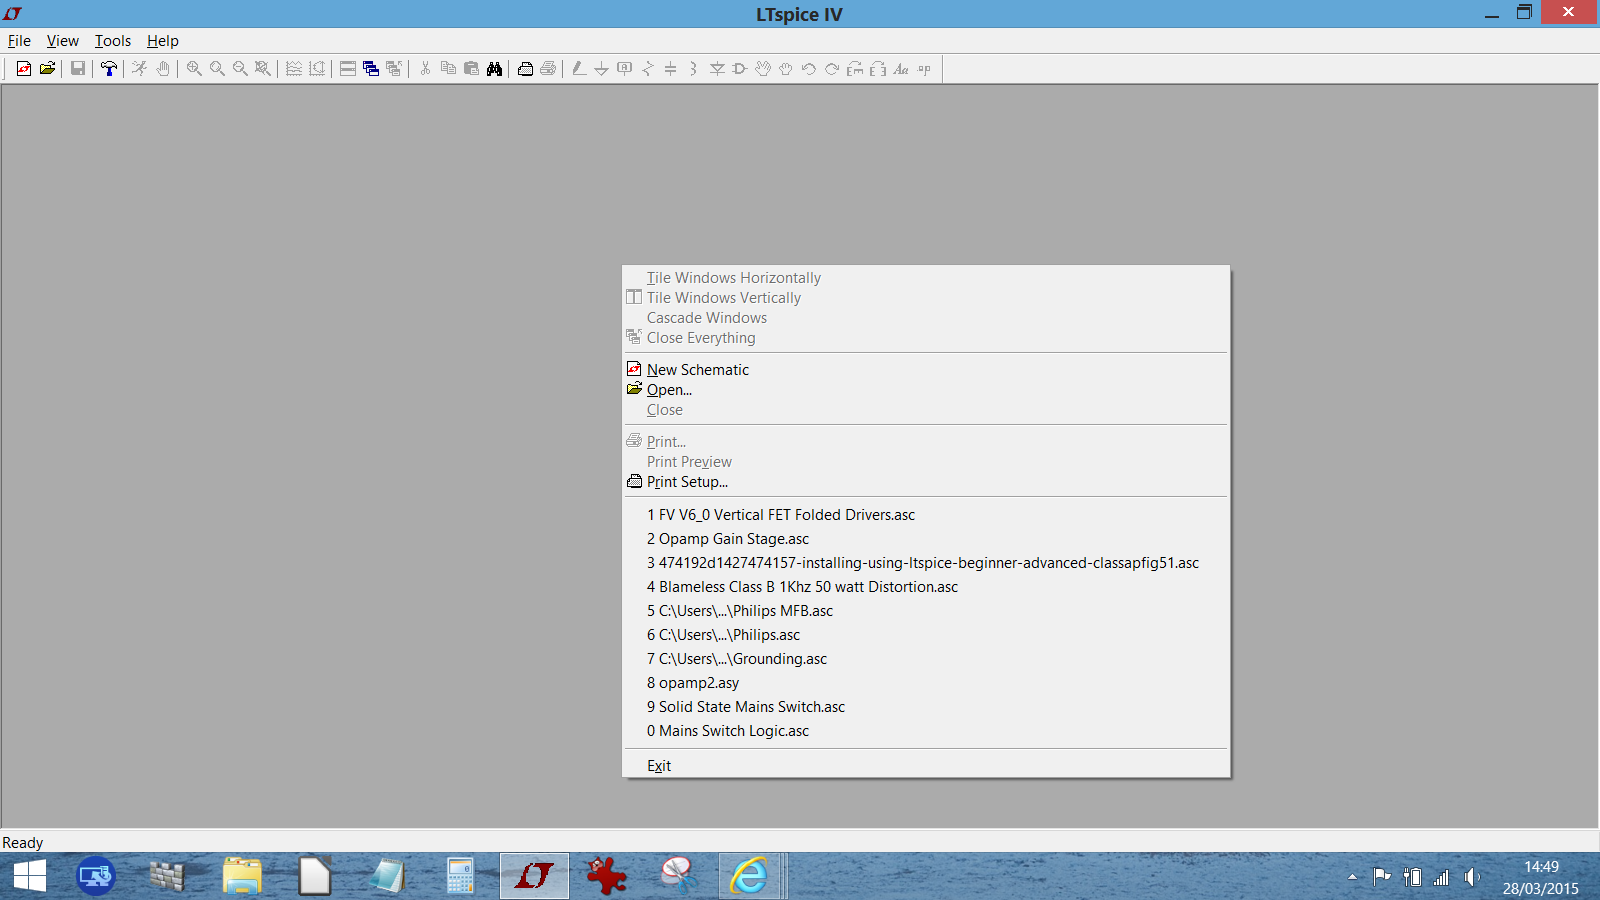Open recent file opamp2.asy
This screenshot has height=900, width=1600.
pos(926,683)
